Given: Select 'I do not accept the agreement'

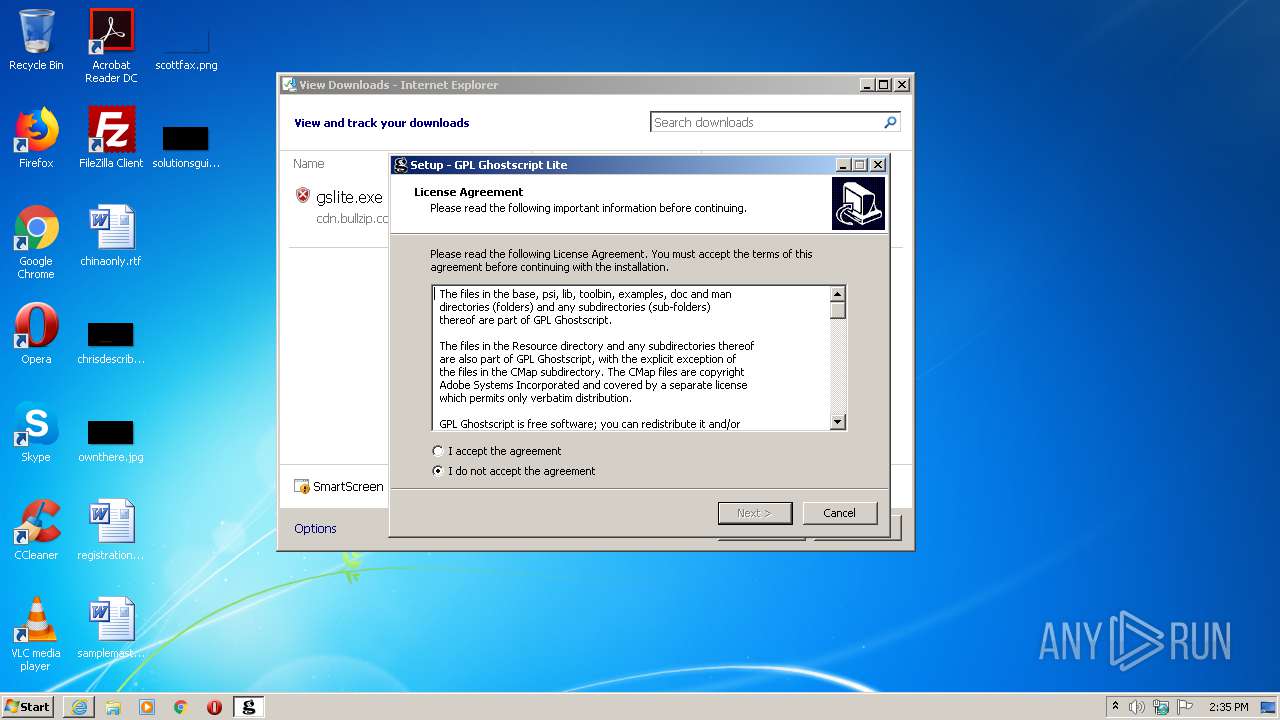Looking at the screenshot, I should [x=514, y=471].
